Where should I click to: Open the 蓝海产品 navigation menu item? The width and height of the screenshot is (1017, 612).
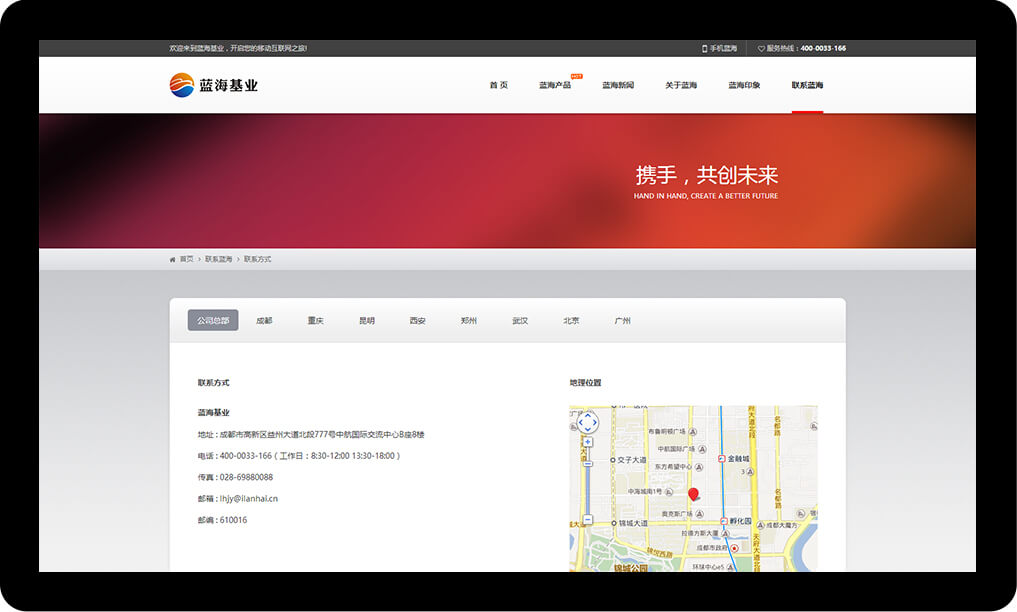[555, 85]
